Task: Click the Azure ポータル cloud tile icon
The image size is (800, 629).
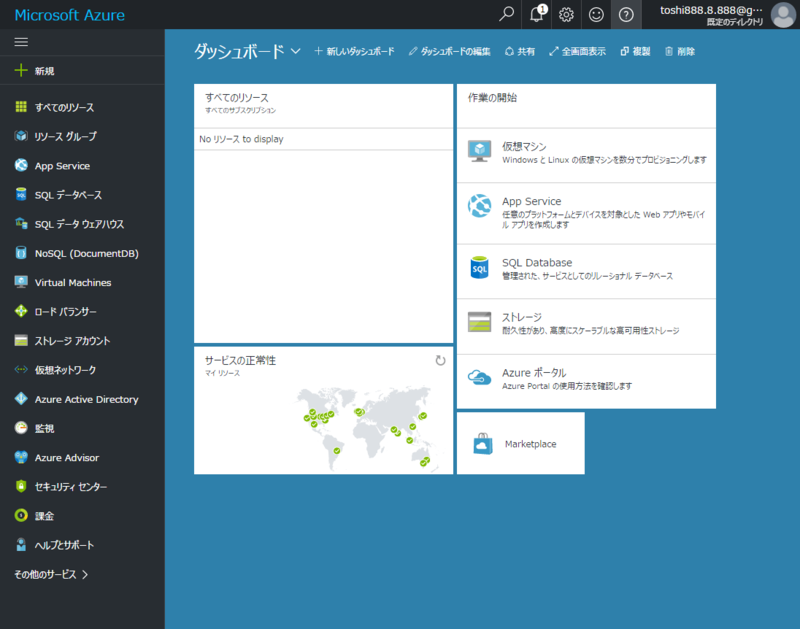Action: click(479, 378)
